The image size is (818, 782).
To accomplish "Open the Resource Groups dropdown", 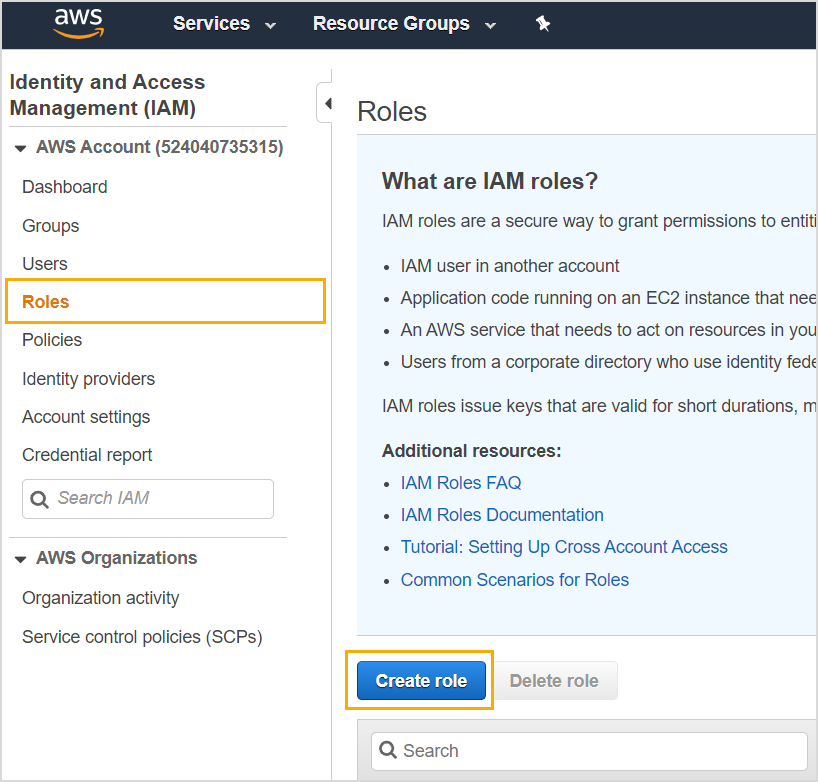I will pyautogui.click(x=404, y=23).
